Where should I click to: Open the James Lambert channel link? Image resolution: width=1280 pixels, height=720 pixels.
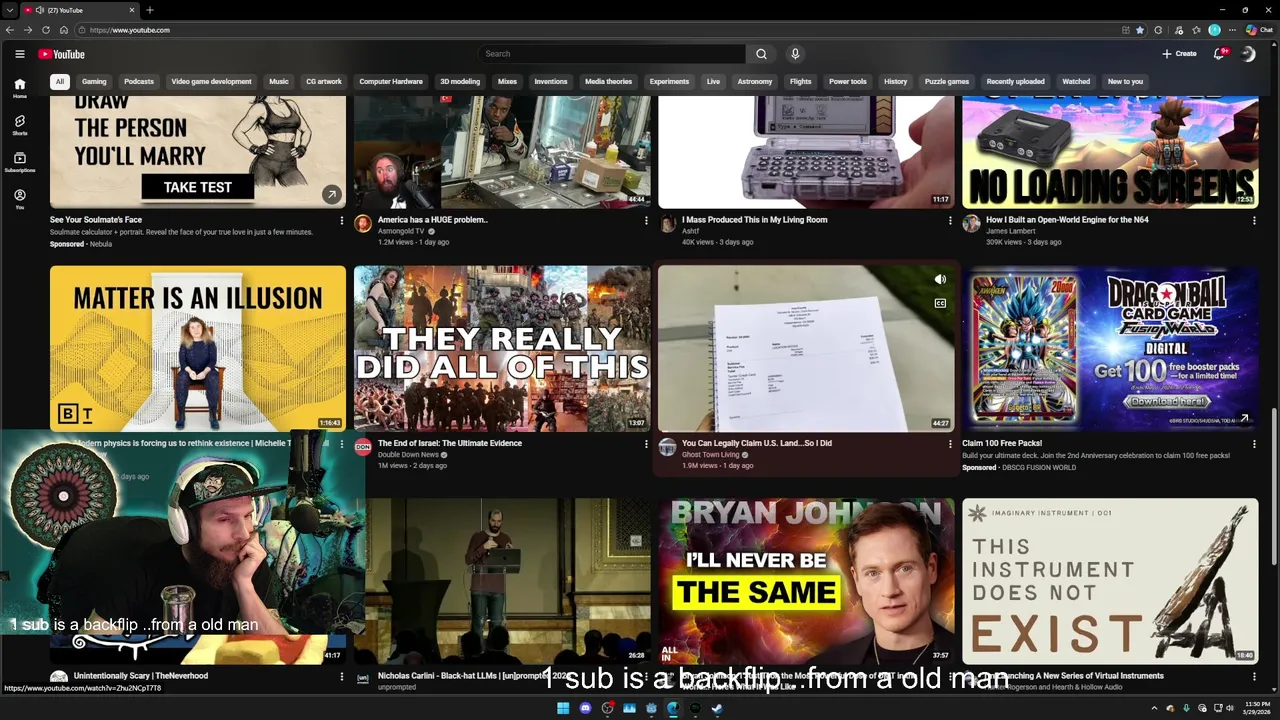coord(1011,231)
